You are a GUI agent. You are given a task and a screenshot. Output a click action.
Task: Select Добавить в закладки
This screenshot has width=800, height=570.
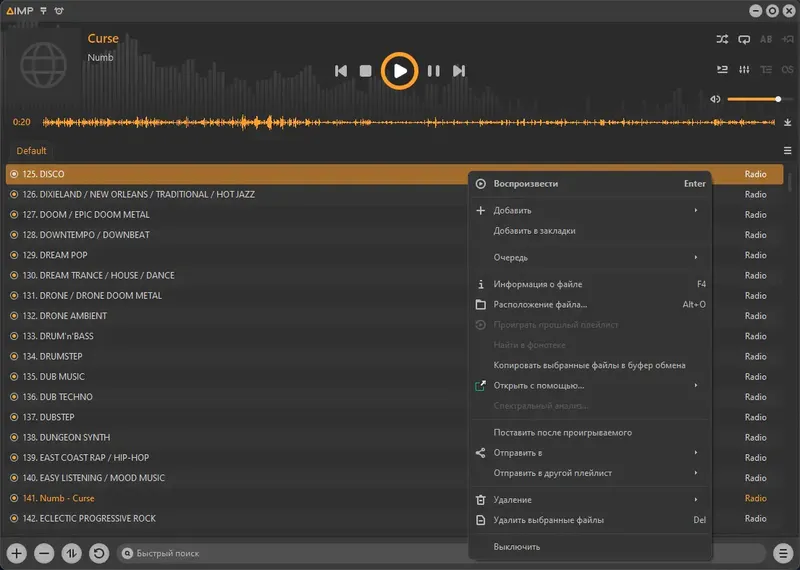click(x=590, y=231)
